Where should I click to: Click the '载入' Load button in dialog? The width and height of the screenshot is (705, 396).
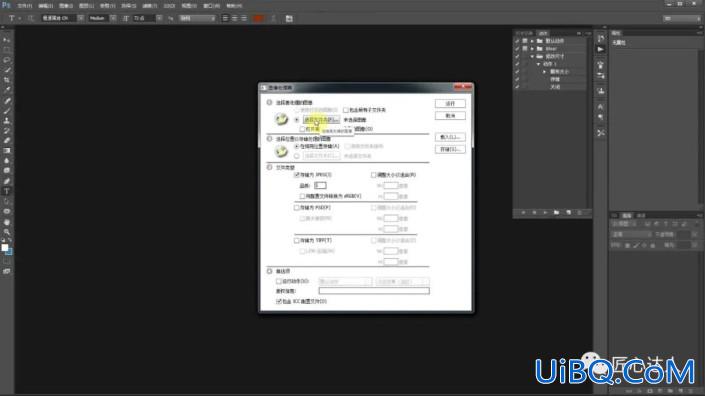point(450,137)
